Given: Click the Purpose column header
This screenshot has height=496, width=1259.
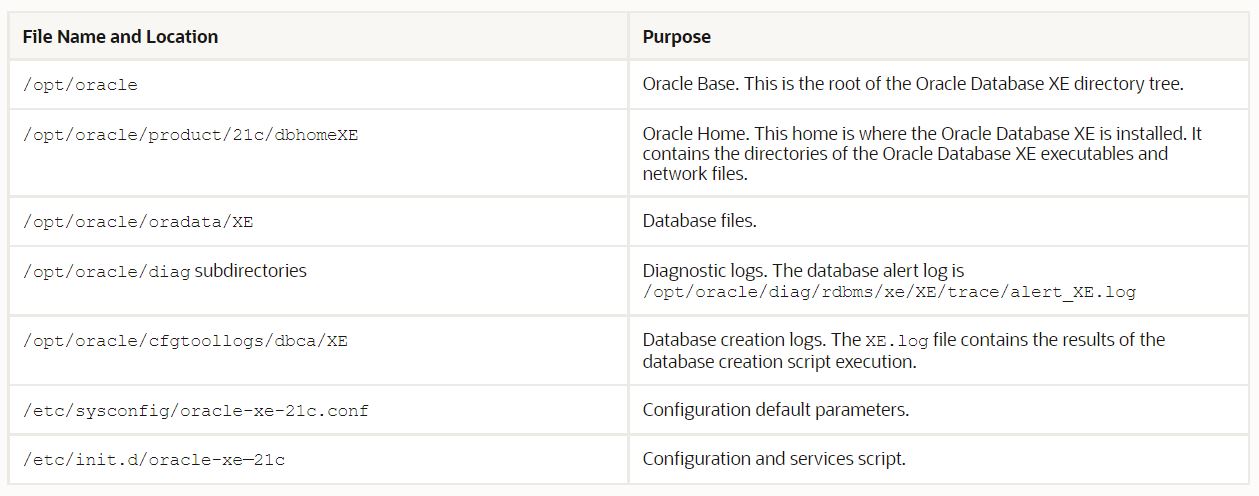Looking at the screenshot, I should click(676, 37).
